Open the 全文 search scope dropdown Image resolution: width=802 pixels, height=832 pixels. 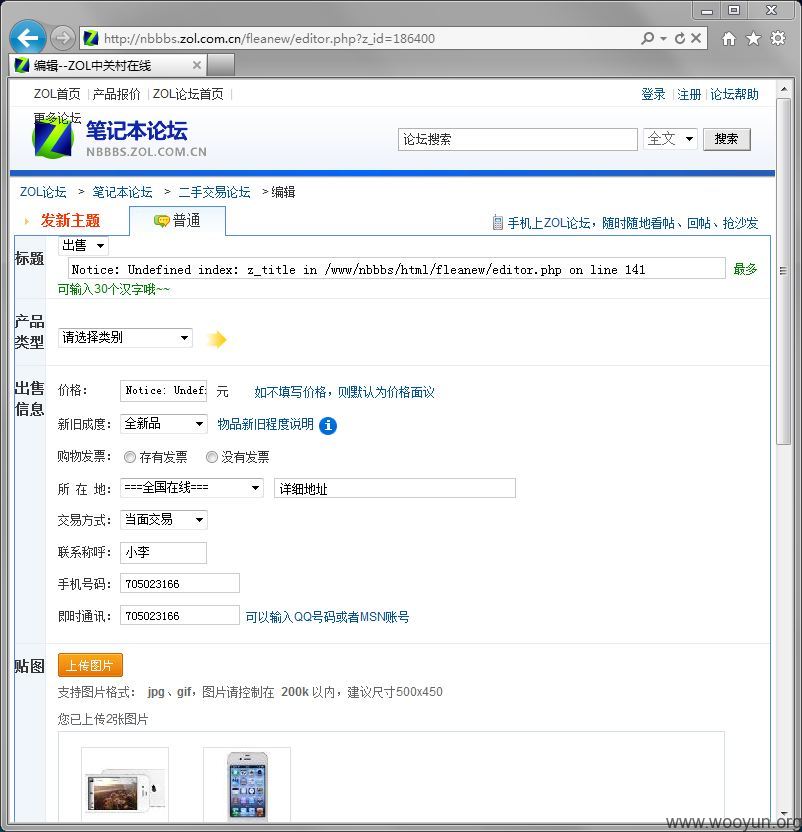670,139
